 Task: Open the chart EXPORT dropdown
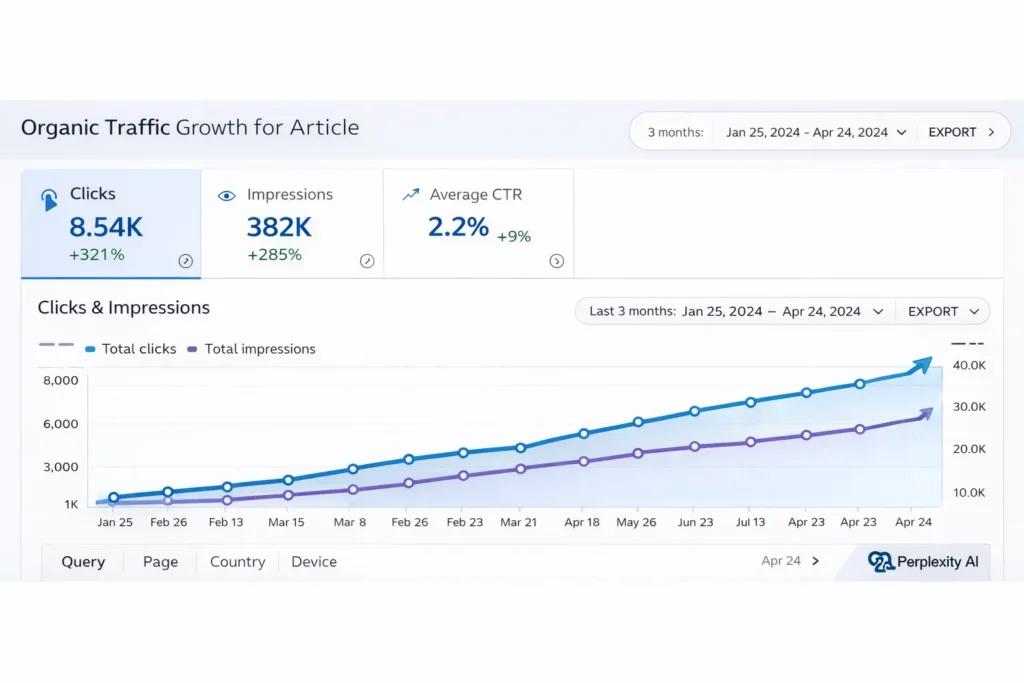click(x=942, y=311)
